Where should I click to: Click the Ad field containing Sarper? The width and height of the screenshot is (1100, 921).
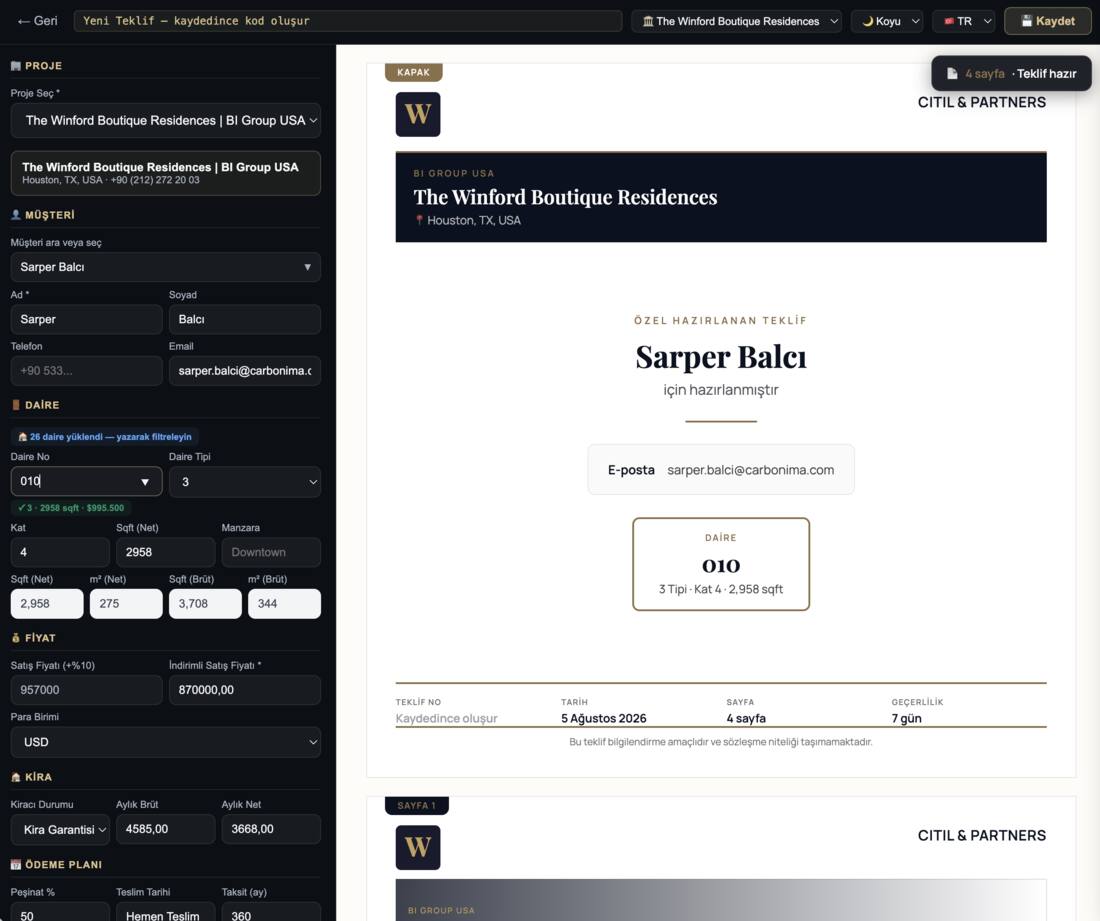86,319
